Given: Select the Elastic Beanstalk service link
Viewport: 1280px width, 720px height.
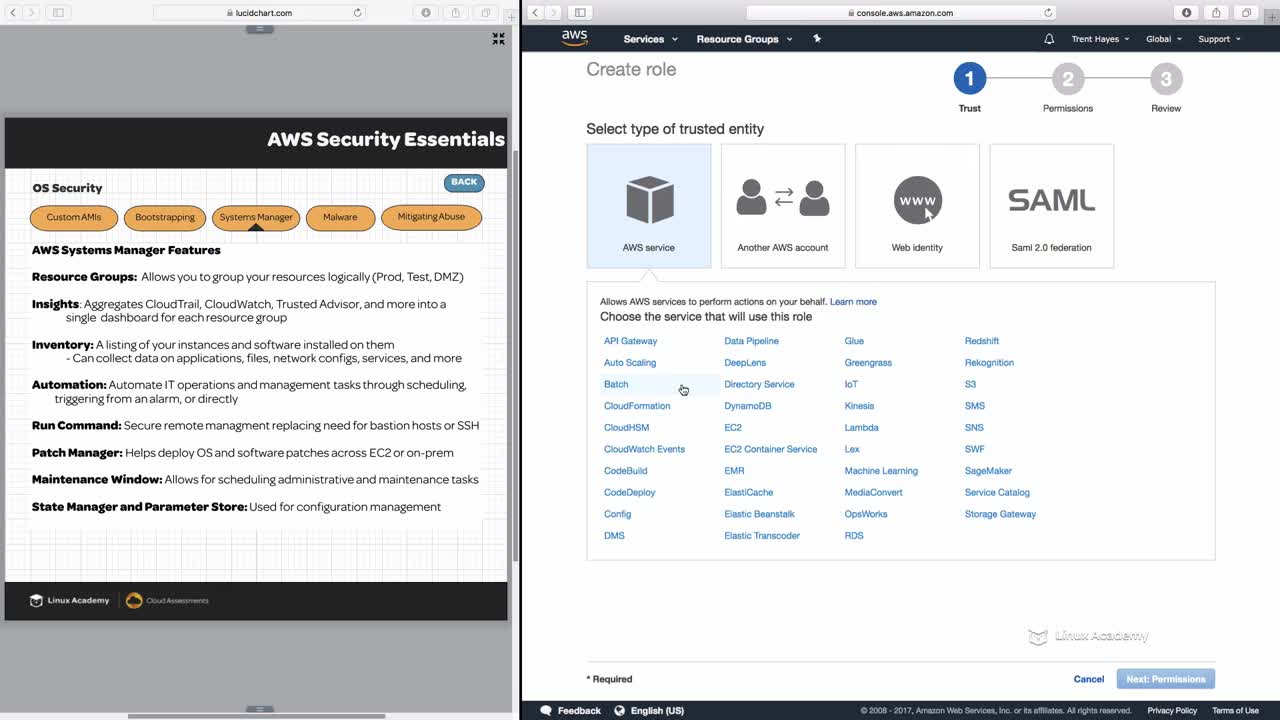Looking at the screenshot, I should 759,514.
